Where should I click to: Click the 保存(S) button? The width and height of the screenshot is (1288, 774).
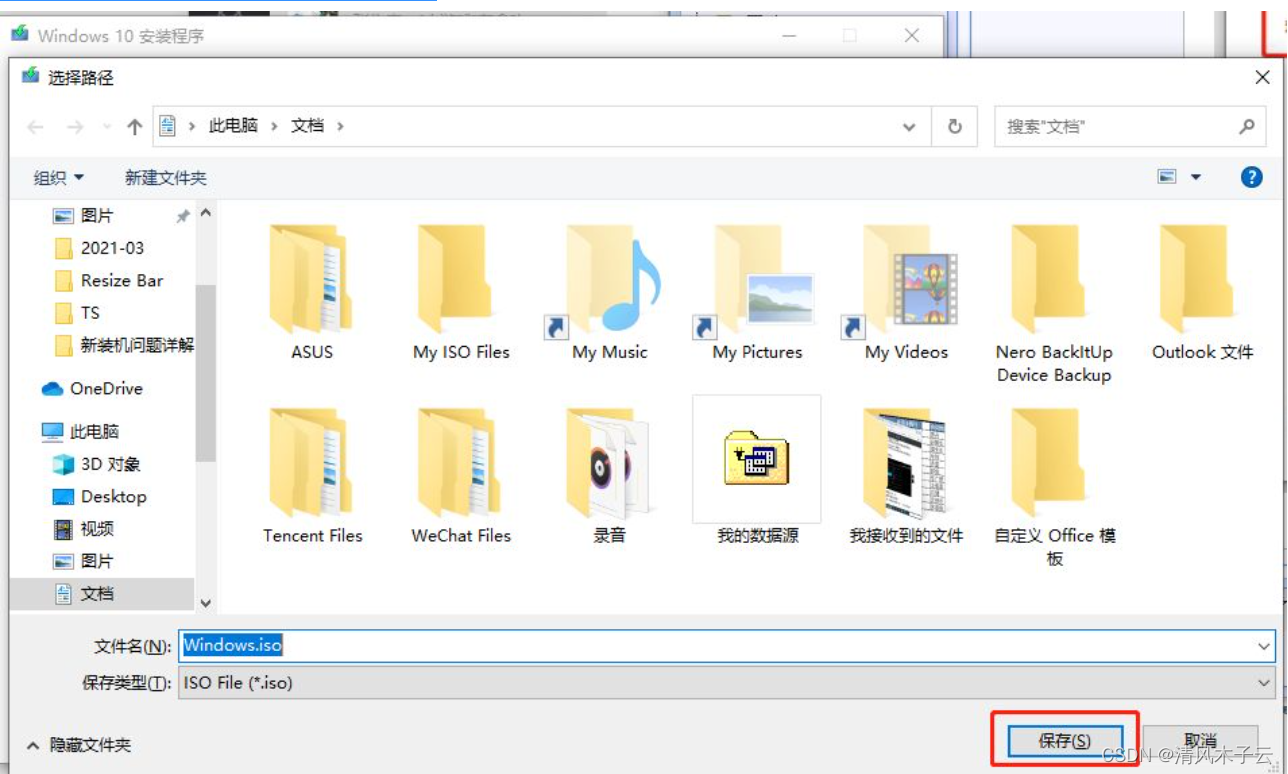click(1065, 741)
